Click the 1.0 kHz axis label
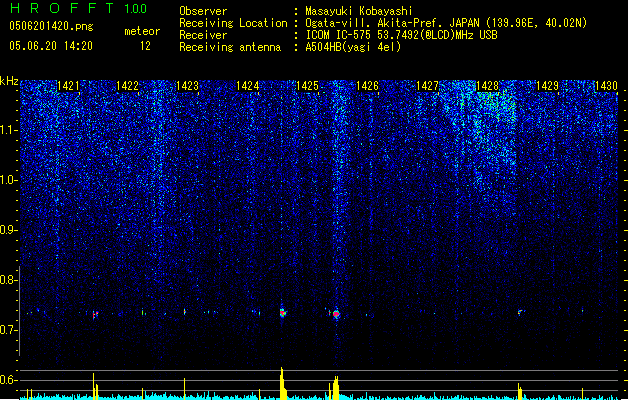Viewport: 629px width, 400px height. tap(8, 180)
